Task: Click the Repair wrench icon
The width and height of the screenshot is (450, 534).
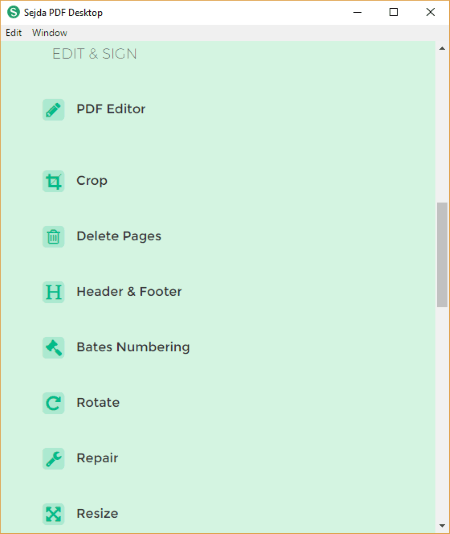Action: tap(53, 459)
